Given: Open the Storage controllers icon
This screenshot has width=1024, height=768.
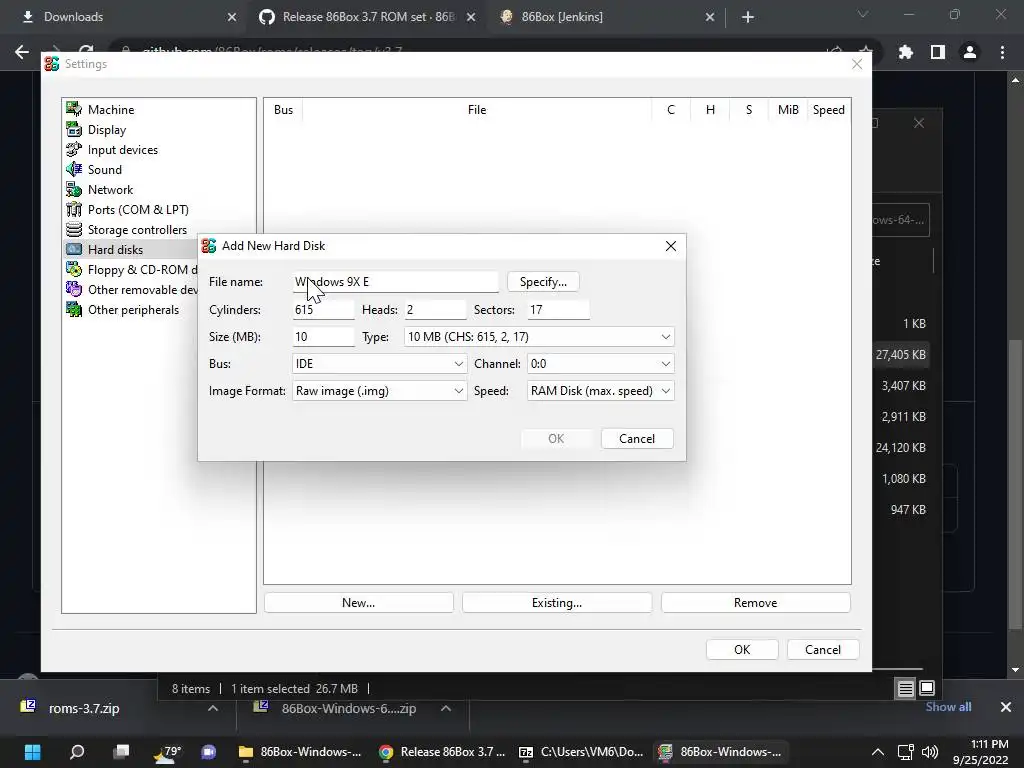Looking at the screenshot, I should pos(74,229).
